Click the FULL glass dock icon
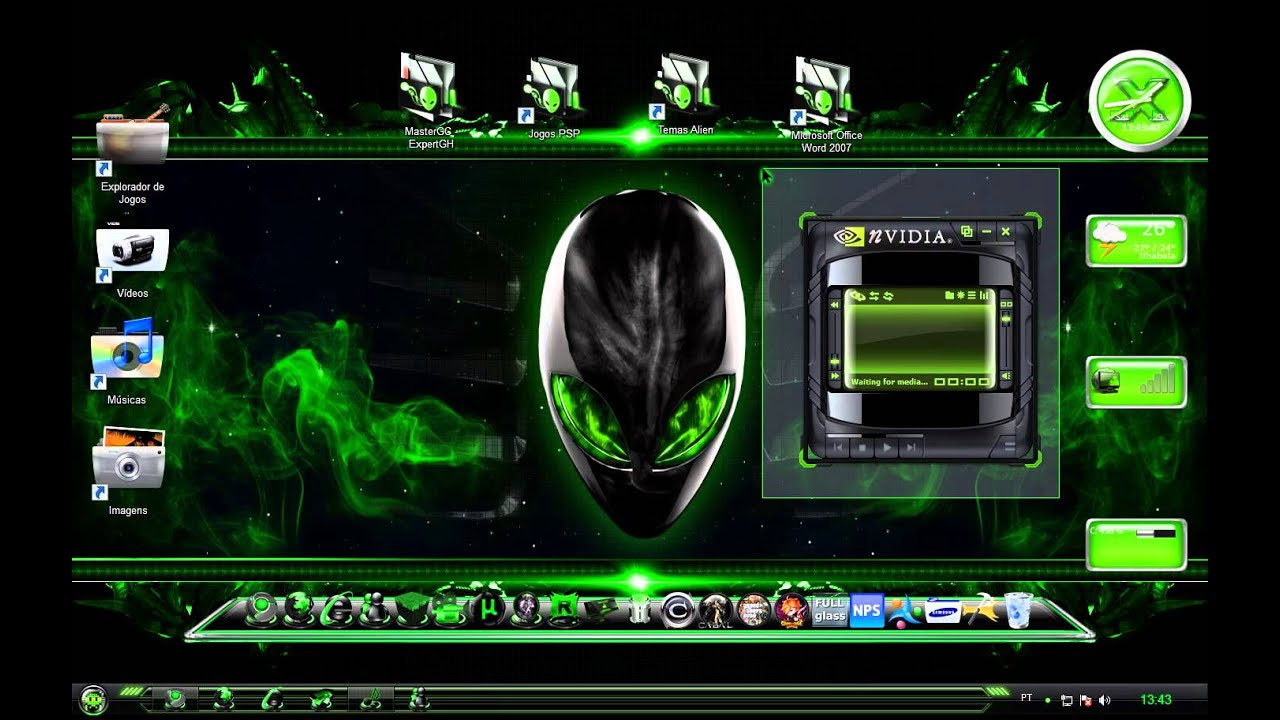This screenshot has width=1280, height=720. [x=830, y=610]
